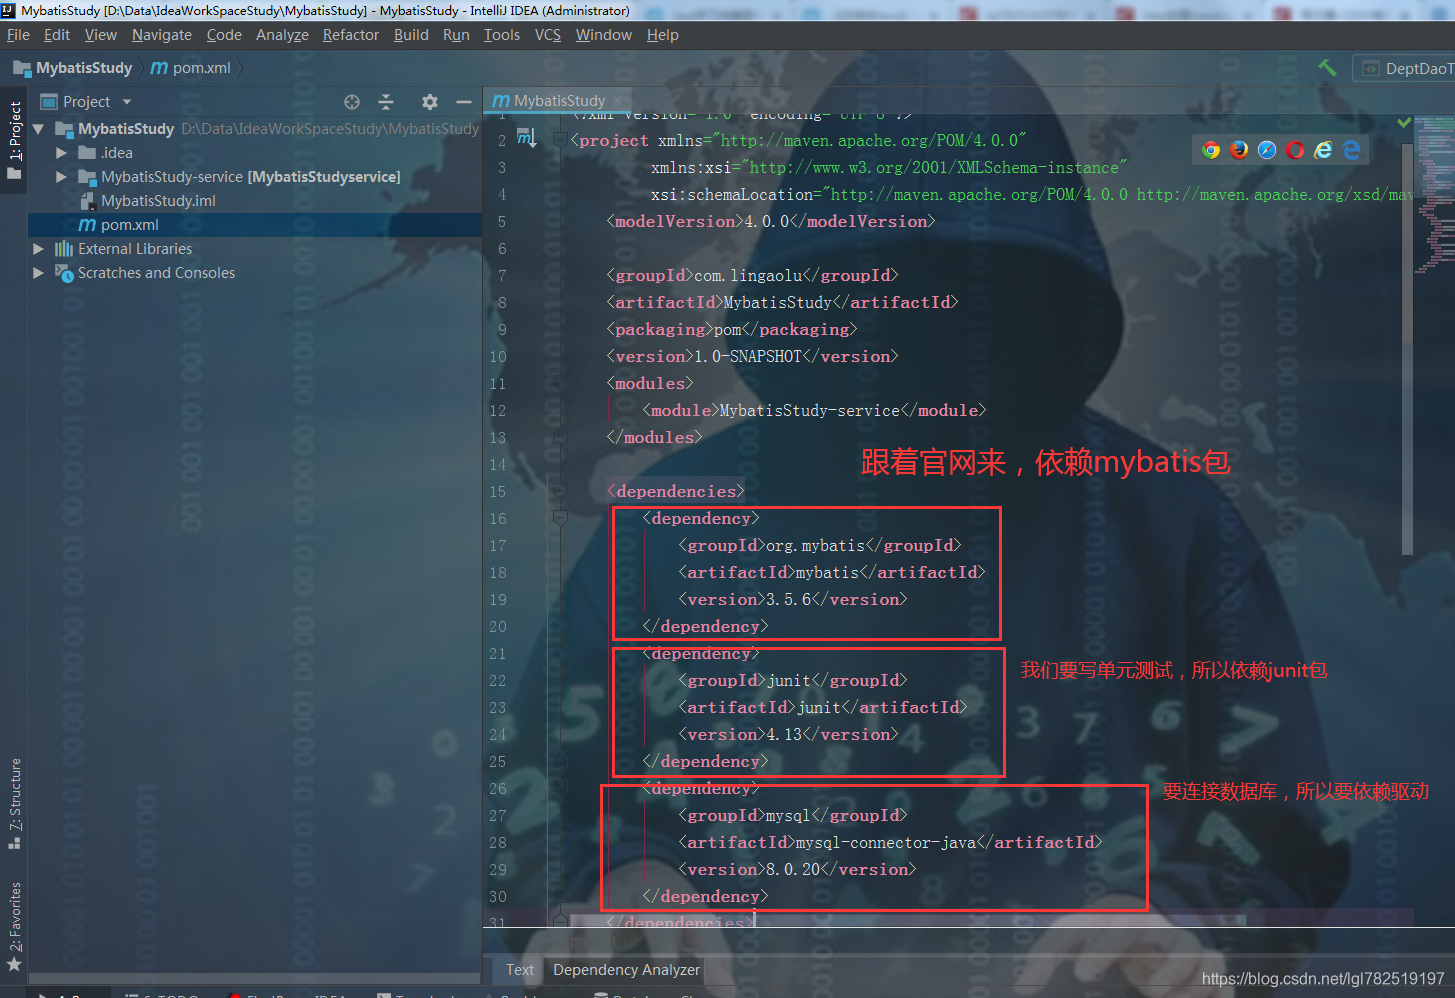Viewport: 1455px width, 998px height.
Task: Open the Help menu
Action: coord(662,35)
